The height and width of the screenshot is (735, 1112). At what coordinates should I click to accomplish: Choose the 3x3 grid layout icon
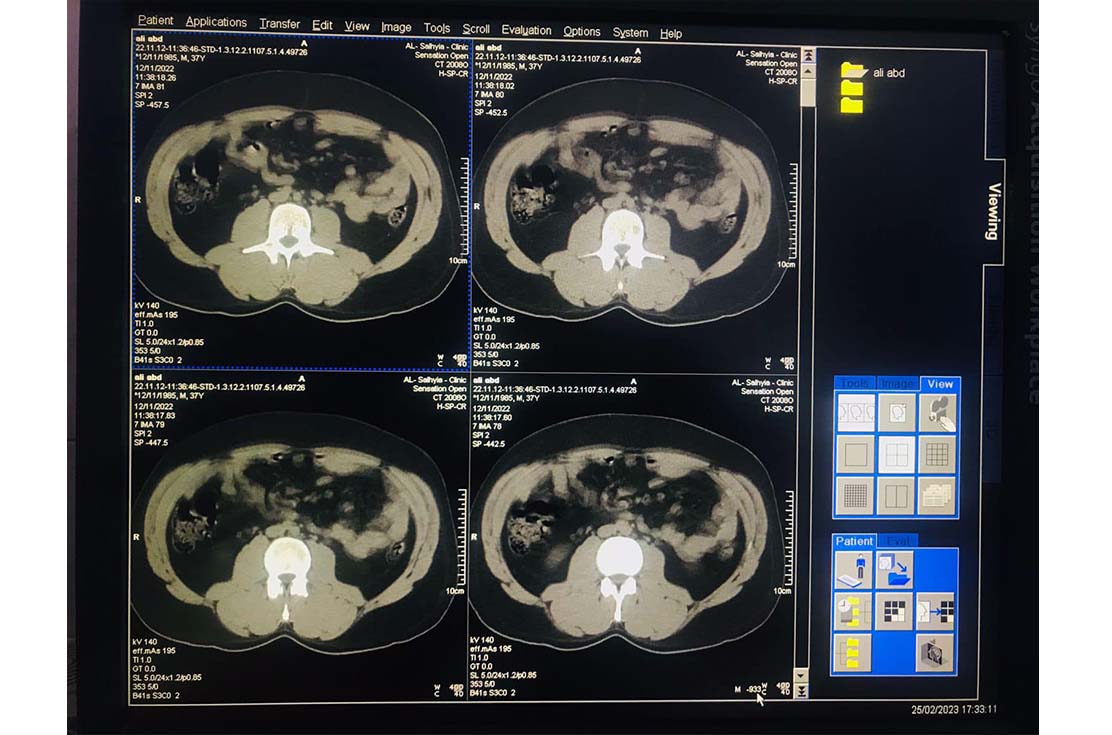[937, 454]
